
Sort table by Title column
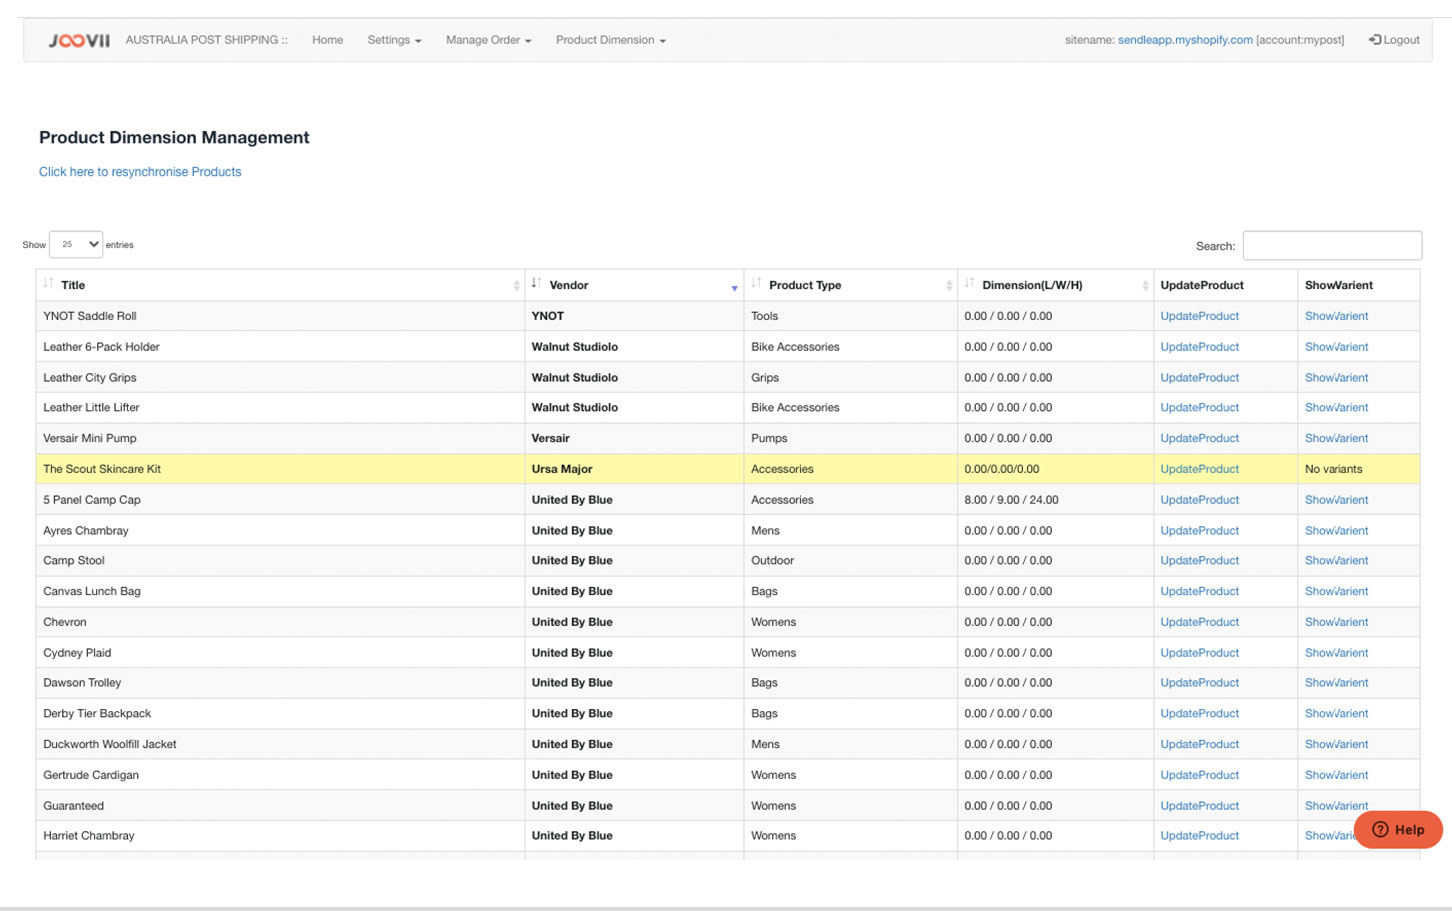coord(73,285)
